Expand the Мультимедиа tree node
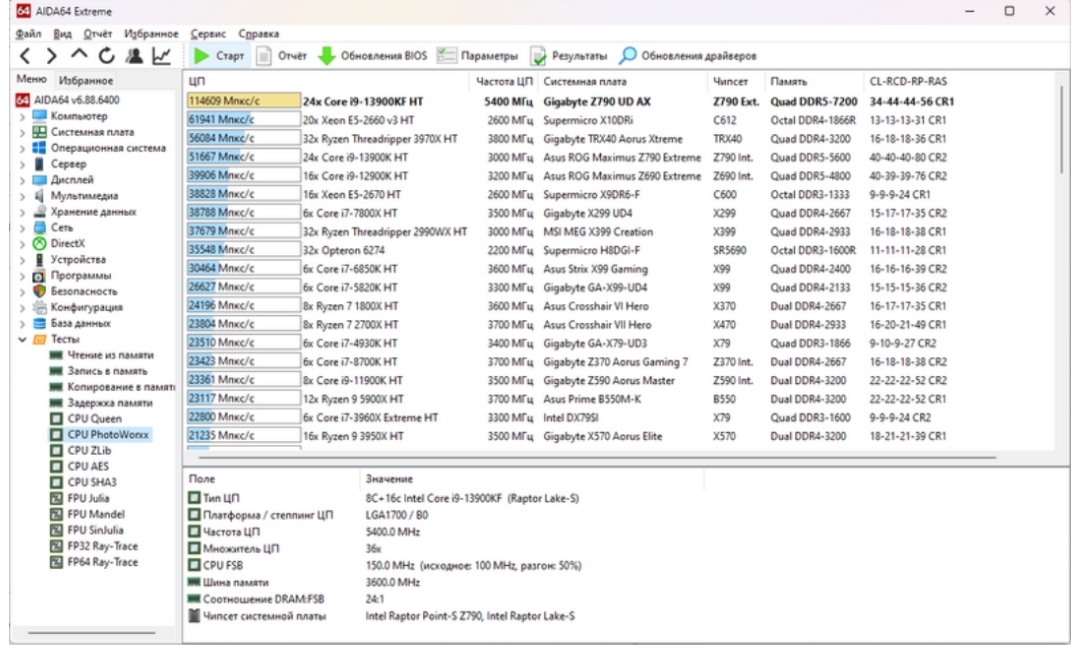 (x=22, y=196)
